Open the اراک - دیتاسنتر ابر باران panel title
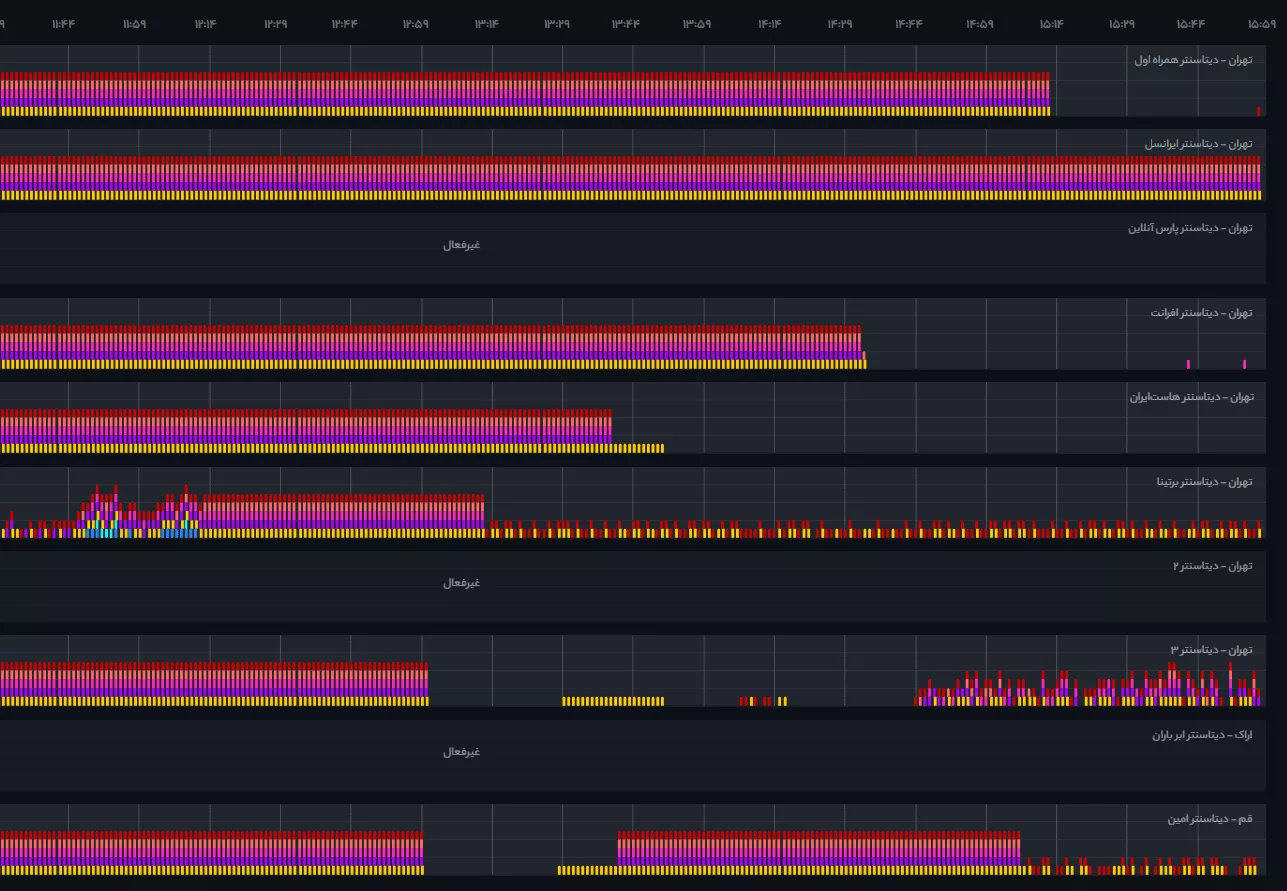 [1201, 735]
